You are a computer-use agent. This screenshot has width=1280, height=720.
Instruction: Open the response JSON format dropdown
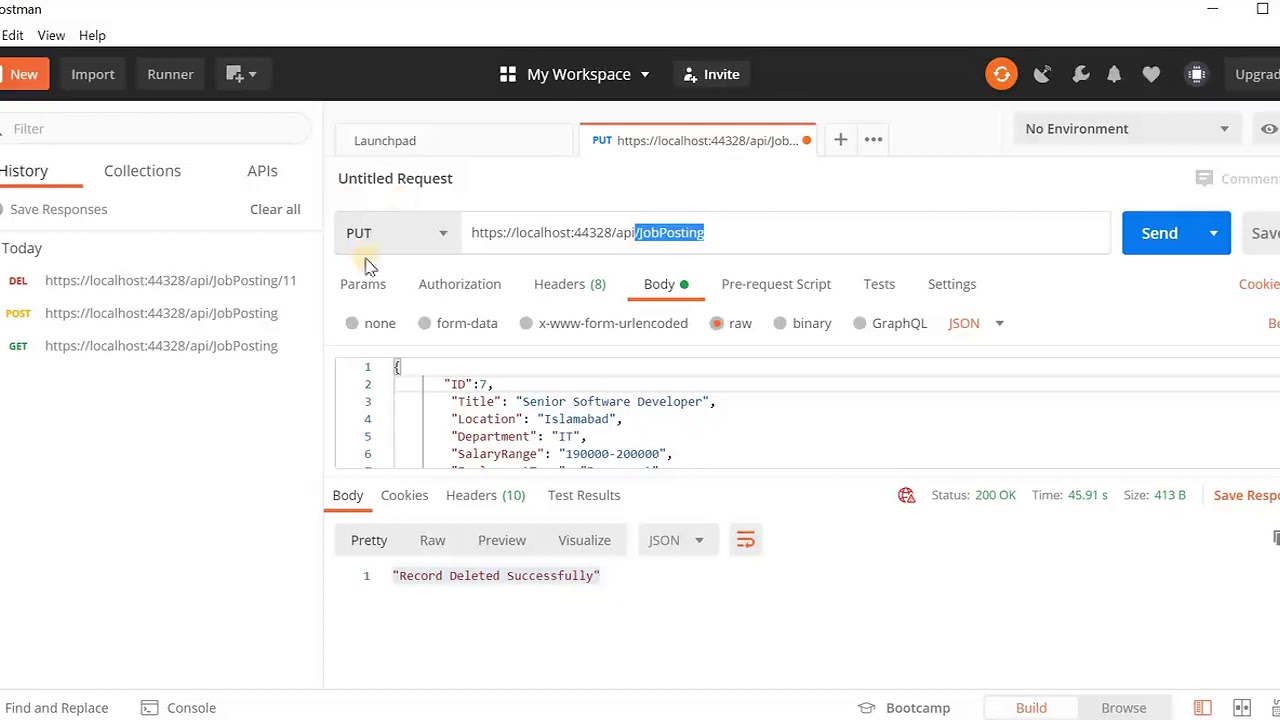click(676, 540)
